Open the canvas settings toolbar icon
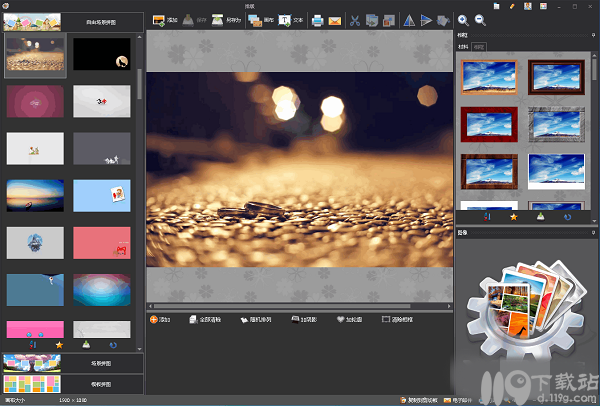Screen dimensions: 600x406 coord(255,20)
